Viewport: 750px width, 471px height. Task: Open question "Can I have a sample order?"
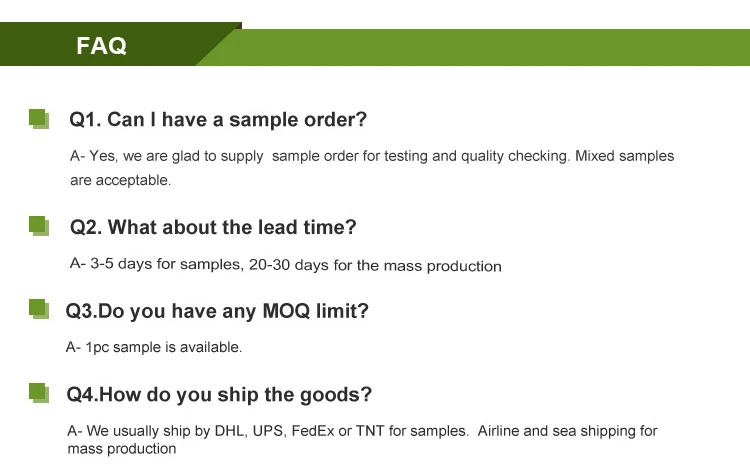(x=218, y=120)
